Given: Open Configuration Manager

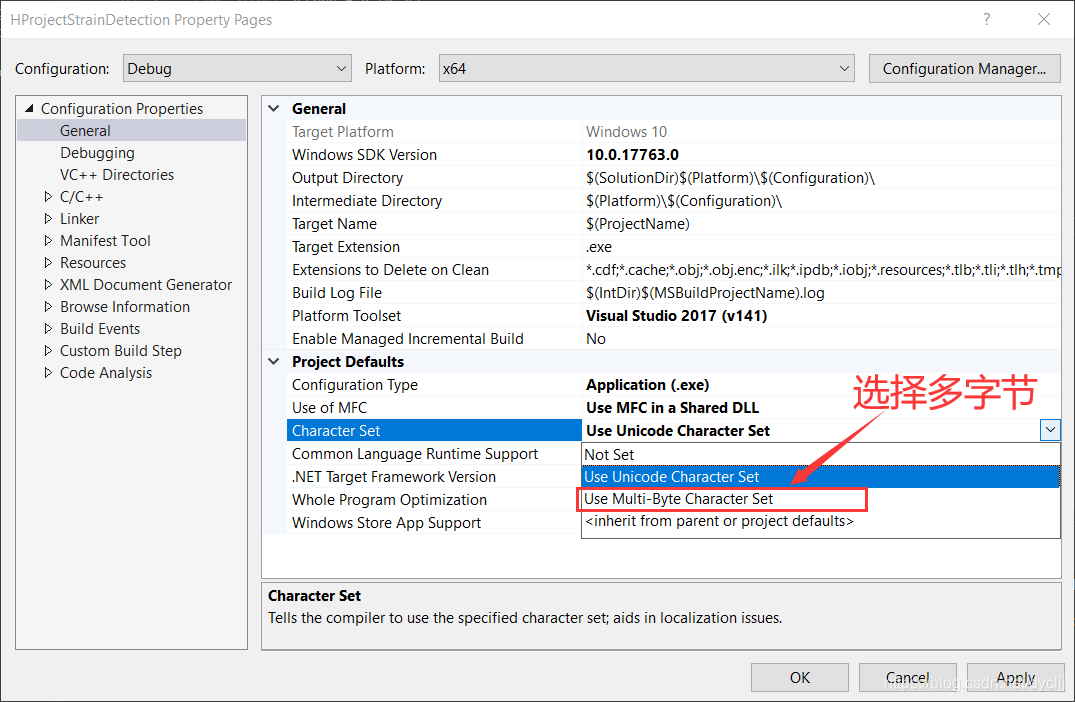Looking at the screenshot, I should point(965,69).
